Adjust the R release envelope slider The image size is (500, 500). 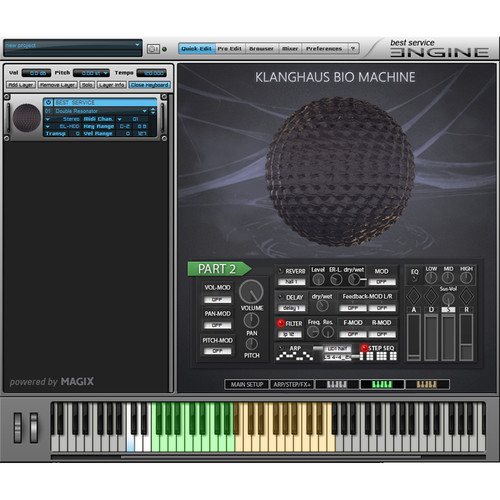[466, 337]
